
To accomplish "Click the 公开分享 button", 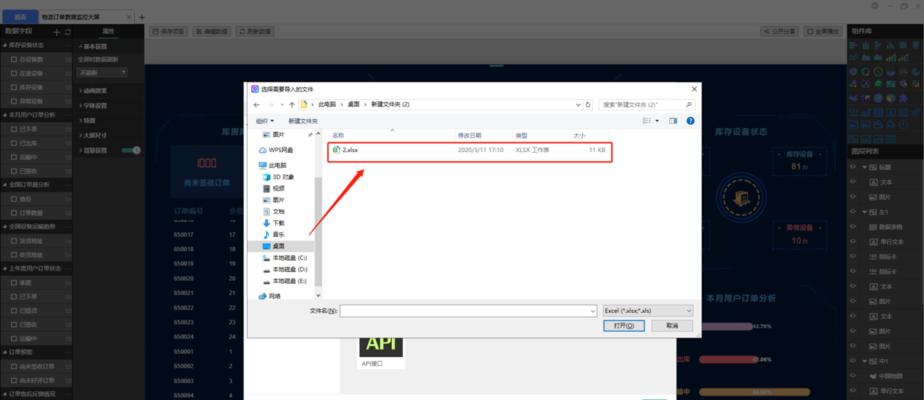I will tap(780, 31).
